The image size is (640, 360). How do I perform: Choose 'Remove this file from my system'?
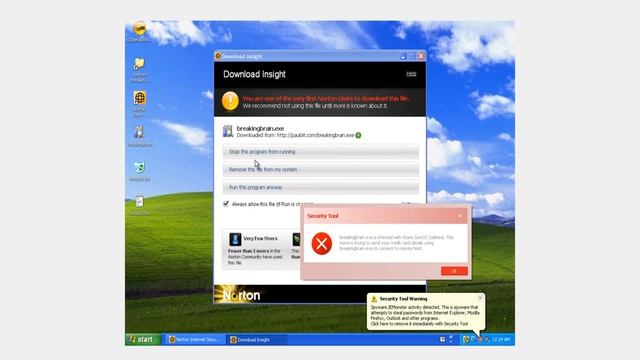[x=320, y=169]
